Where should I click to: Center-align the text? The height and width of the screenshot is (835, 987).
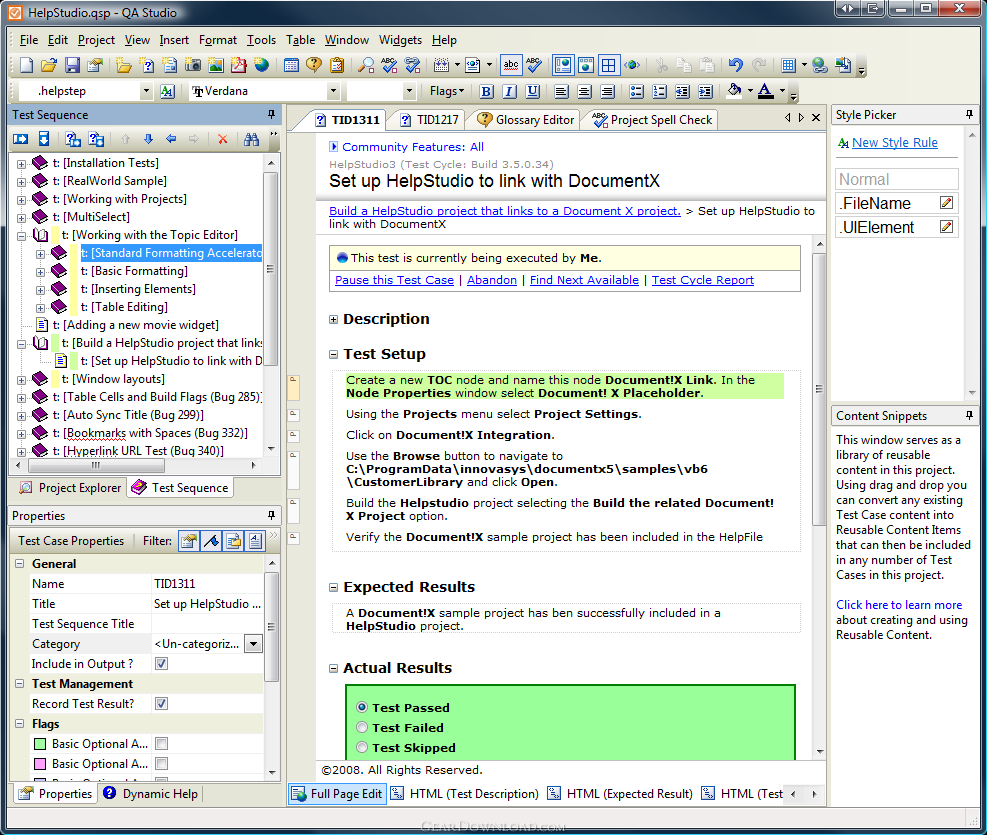(x=584, y=91)
